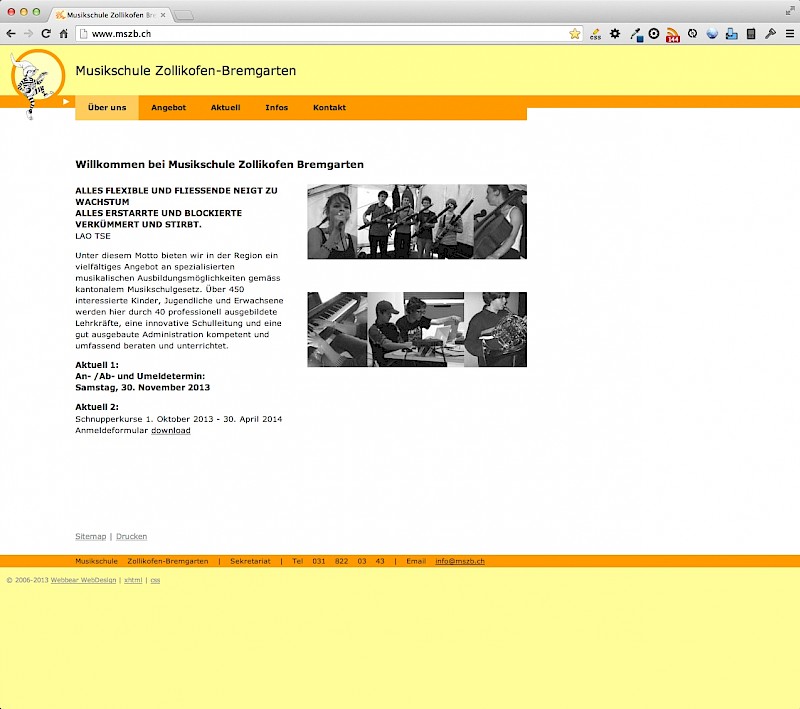The width and height of the screenshot is (800, 709).
Task: Click the blue globe extension icon
Action: tap(712, 33)
